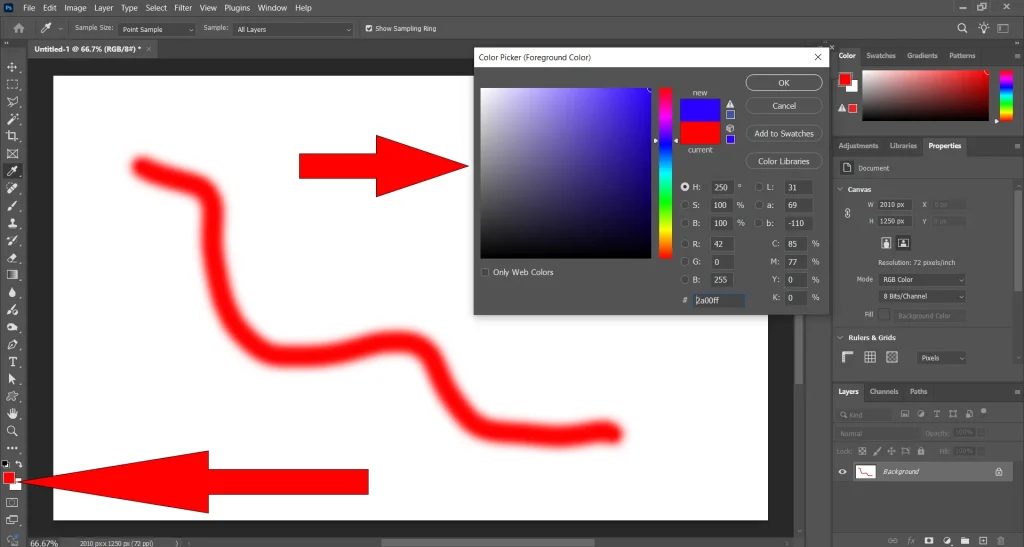Select the Blur tool

12,292
